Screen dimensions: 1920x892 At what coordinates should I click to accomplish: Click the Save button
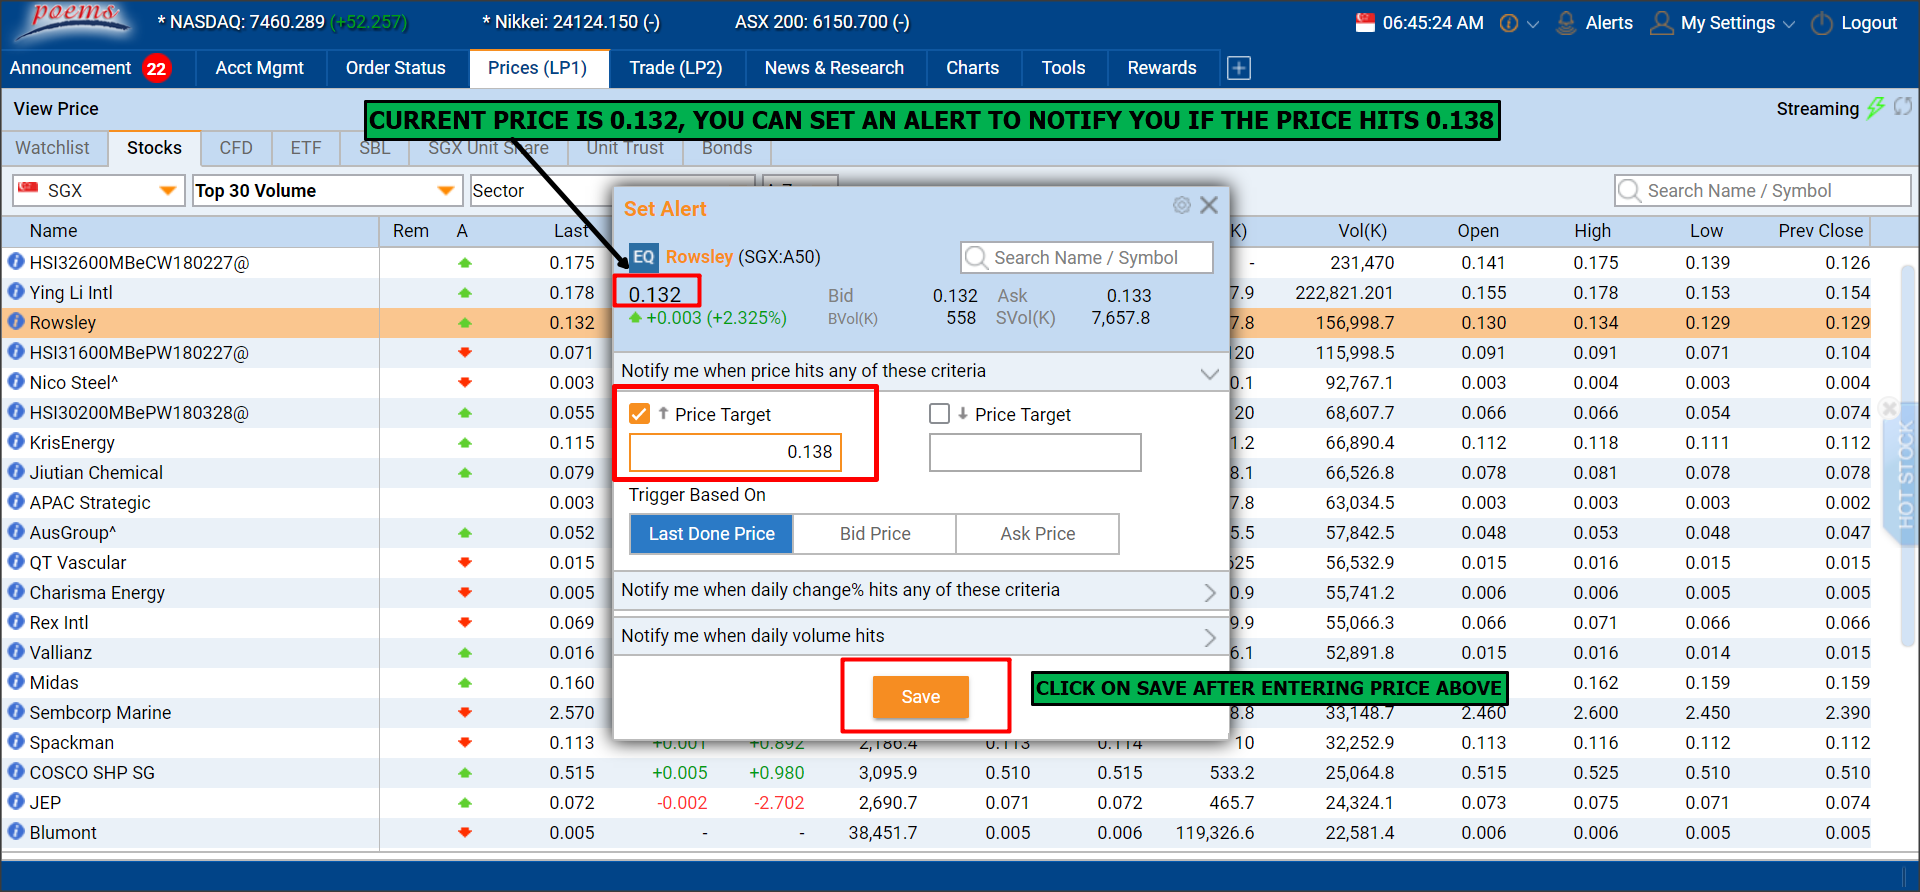(x=921, y=697)
